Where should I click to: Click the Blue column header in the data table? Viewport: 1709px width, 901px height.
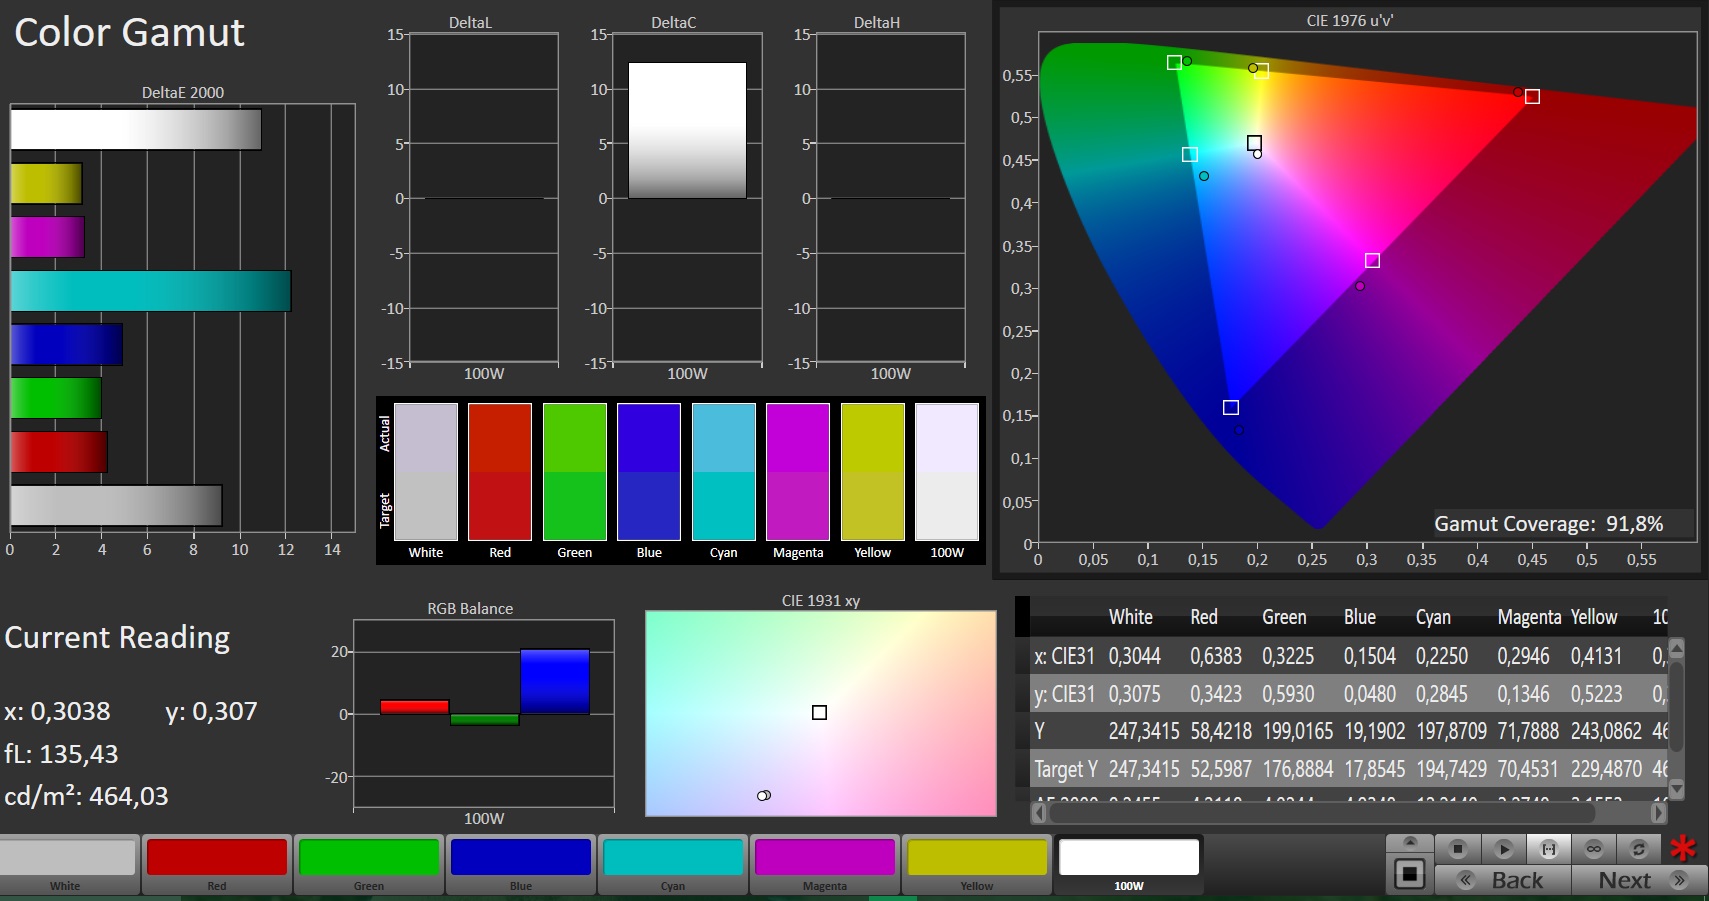(x=1360, y=617)
